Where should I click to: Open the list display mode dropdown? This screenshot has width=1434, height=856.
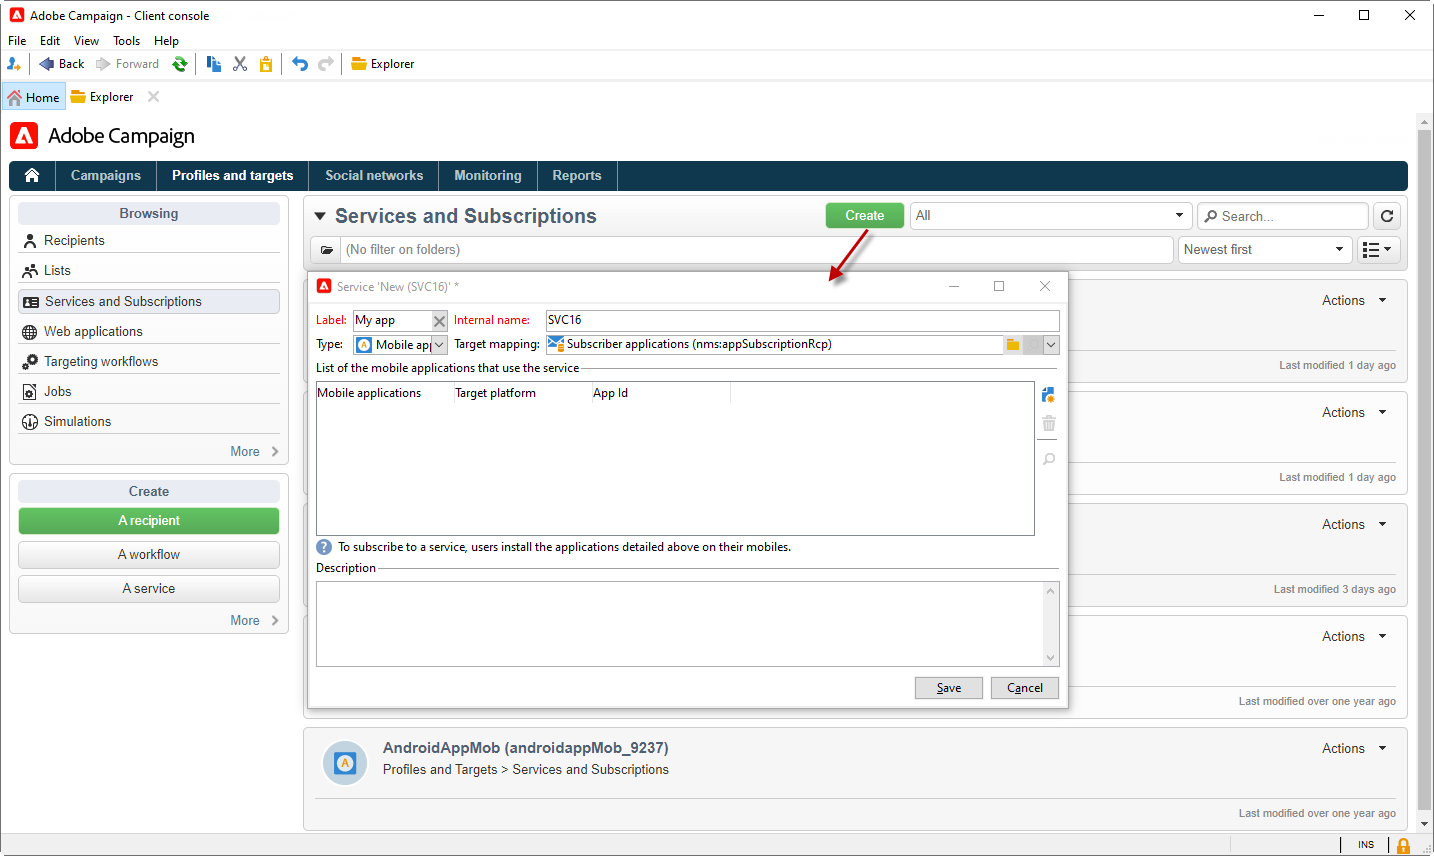[x=1377, y=250]
